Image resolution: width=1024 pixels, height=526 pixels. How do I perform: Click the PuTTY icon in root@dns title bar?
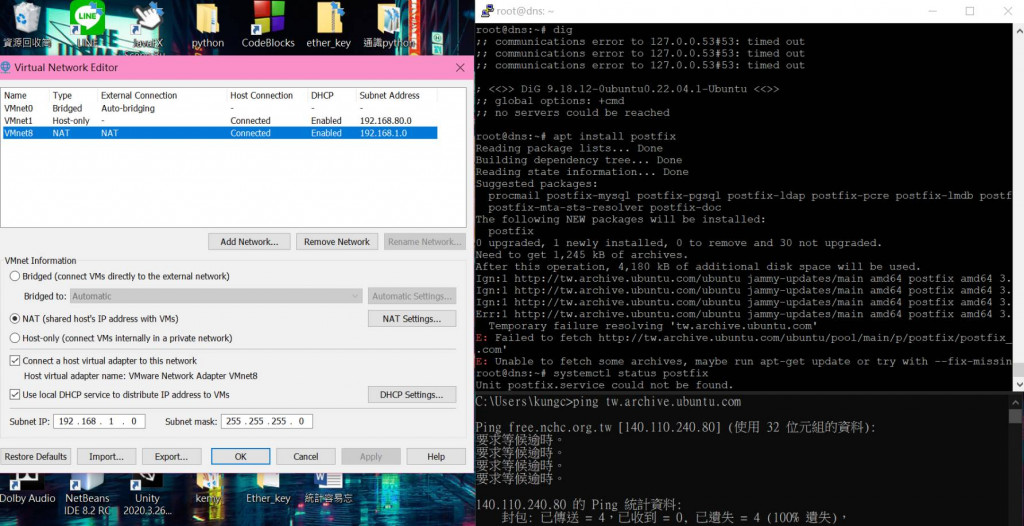[x=487, y=11]
